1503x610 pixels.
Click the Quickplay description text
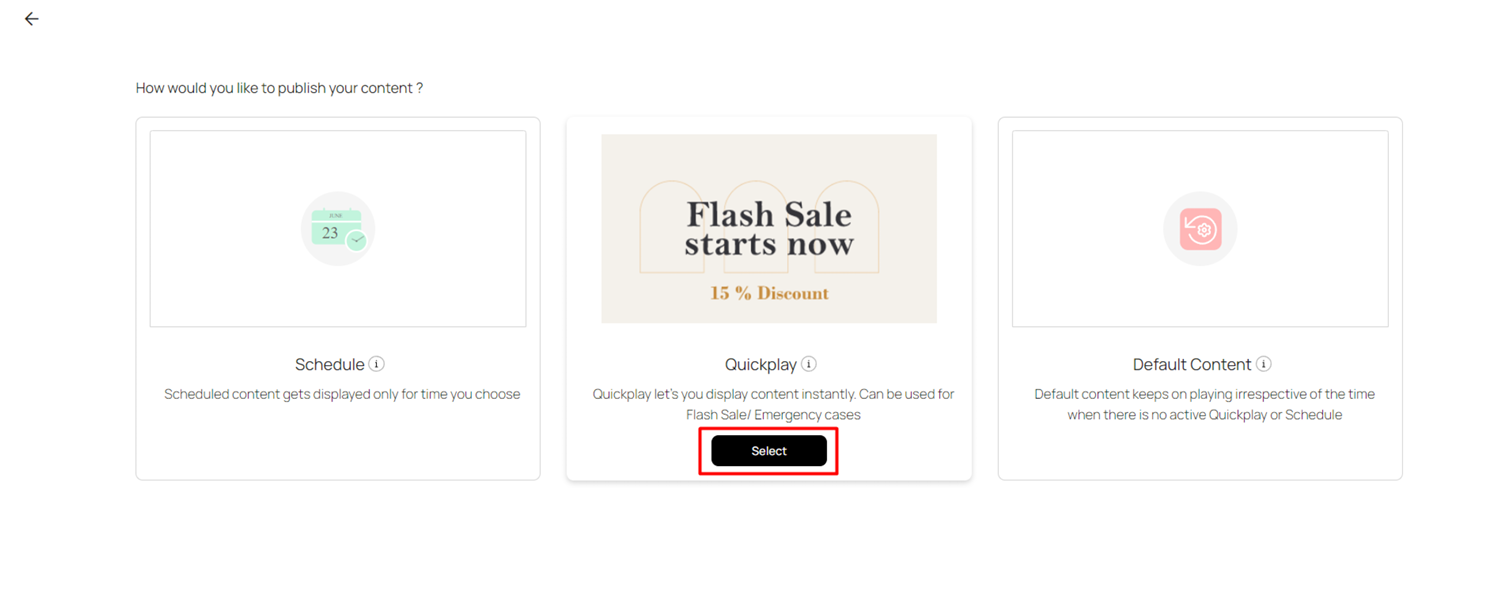coord(773,404)
